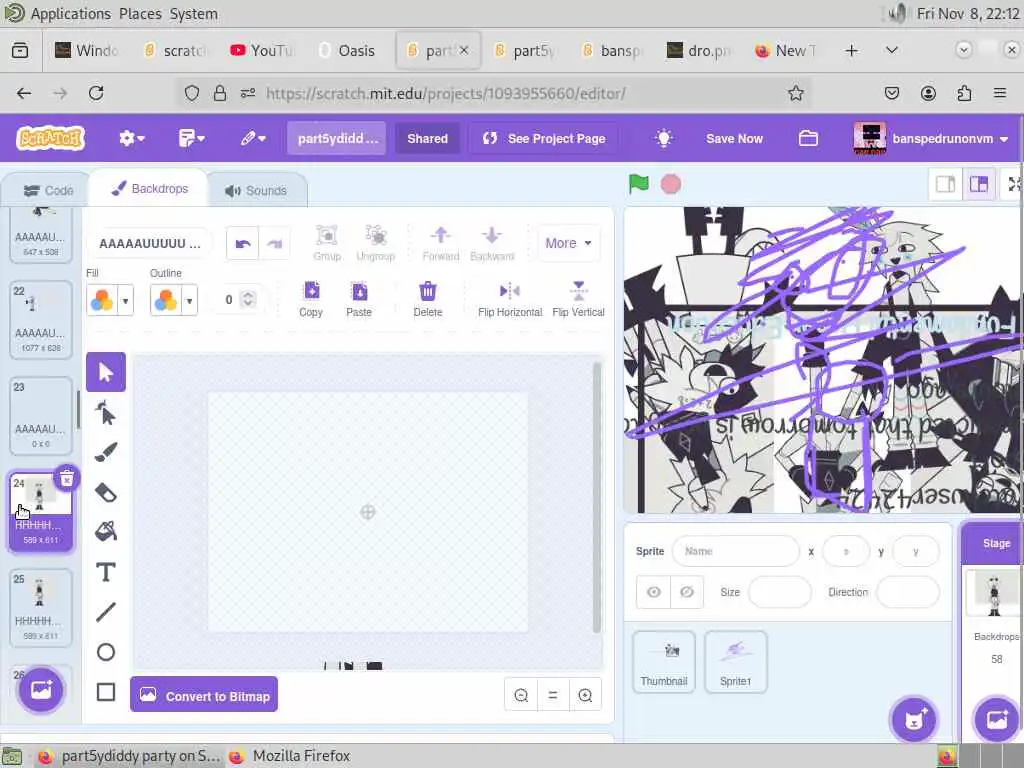
Task: Switch to the Code tab
Action: (x=48, y=191)
